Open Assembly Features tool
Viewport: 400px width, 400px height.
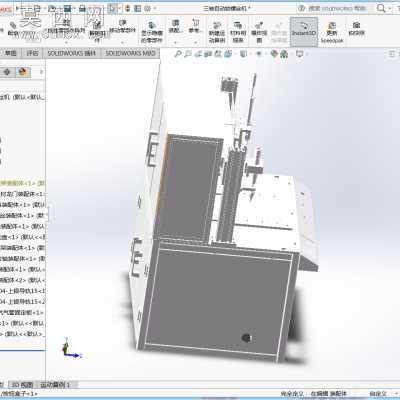175,27
